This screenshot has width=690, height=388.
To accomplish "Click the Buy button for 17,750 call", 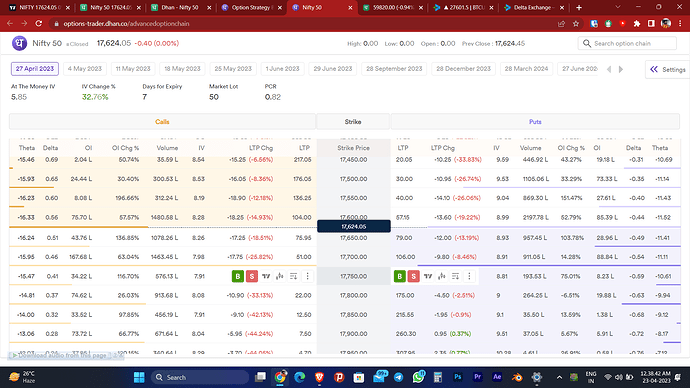I will tap(238, 276).
